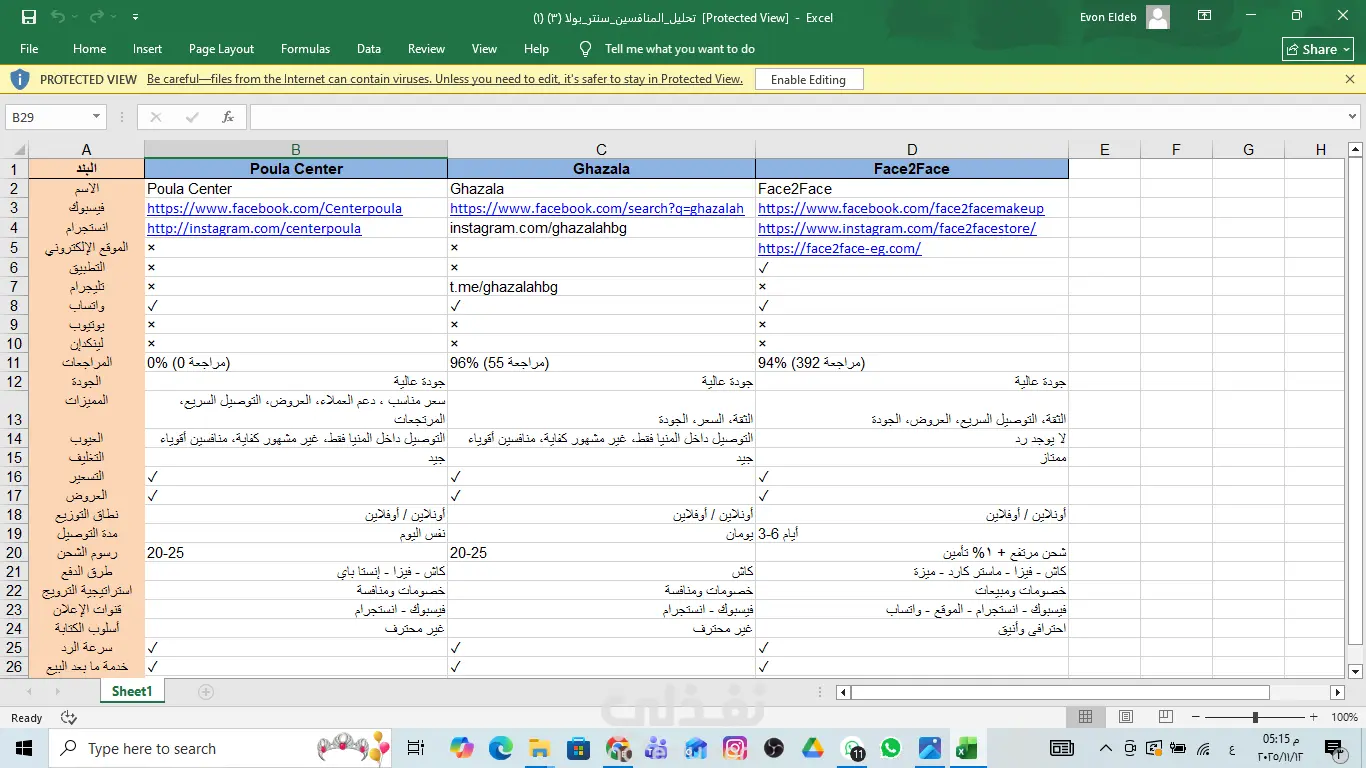Click the Enter checkmark icon in formula bar
1366x768 pixels.
pos(192,117)
